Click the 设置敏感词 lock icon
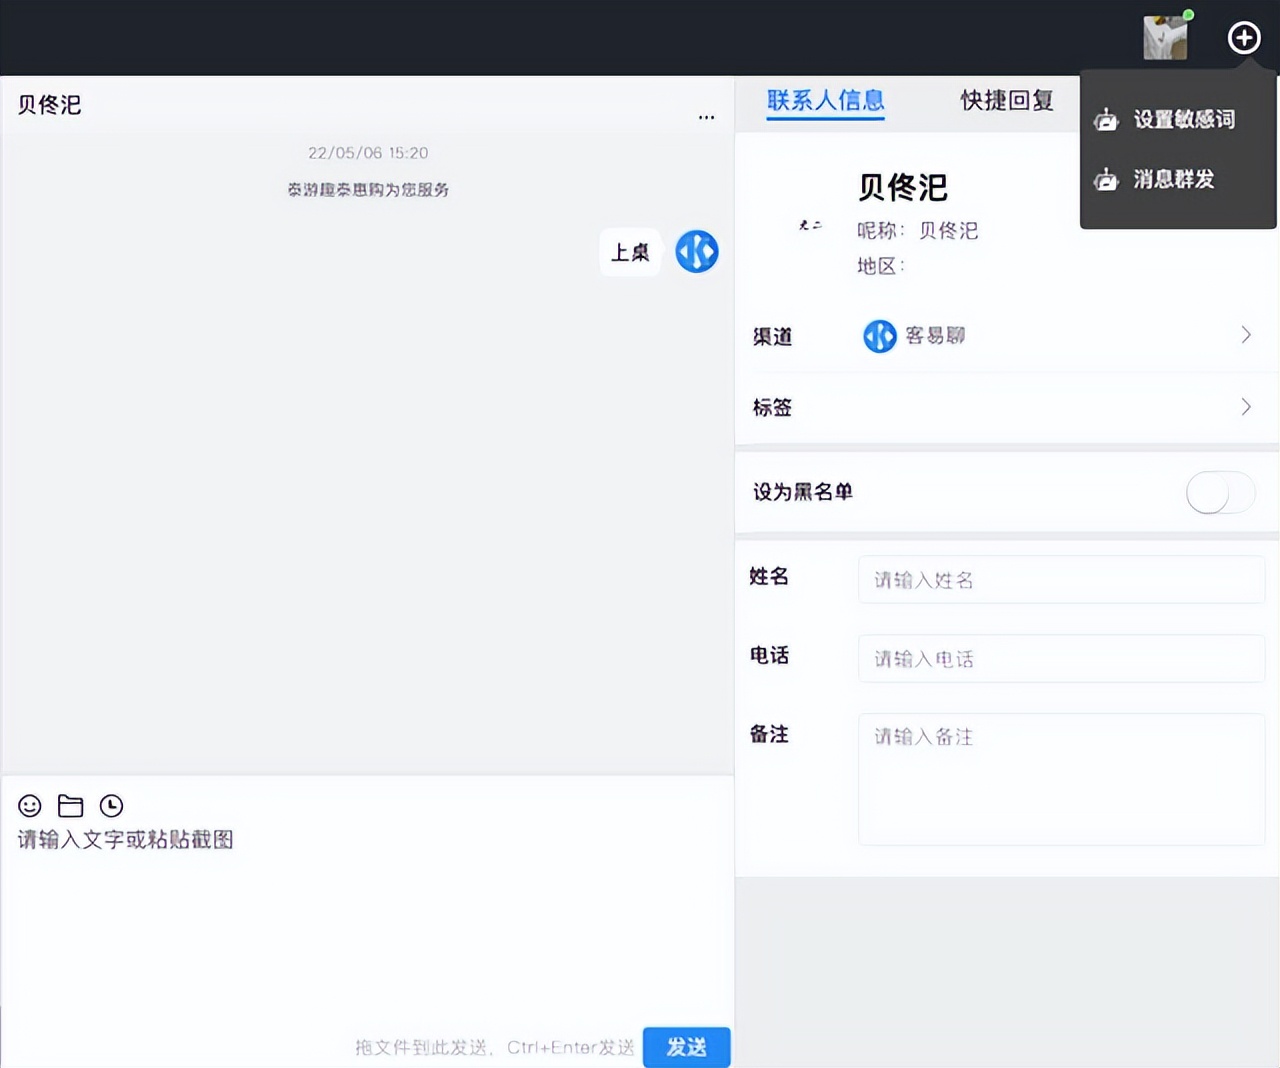The height and width of the screenshot is (1068, 1280). (x=1106, y=119)
